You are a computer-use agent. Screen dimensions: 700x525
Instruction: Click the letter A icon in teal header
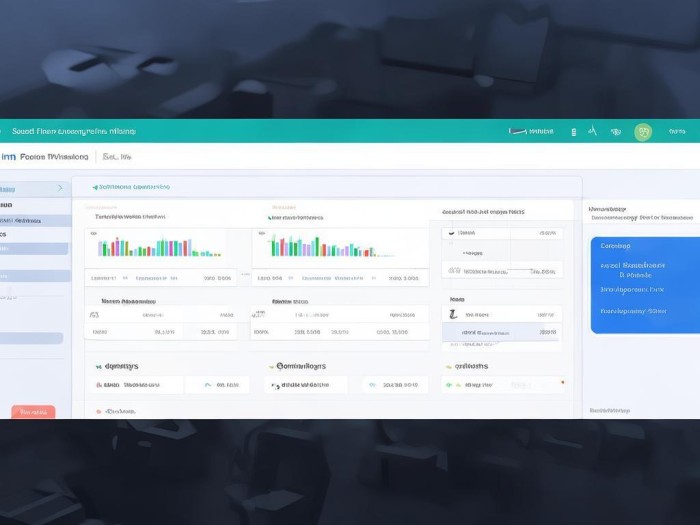592,131
